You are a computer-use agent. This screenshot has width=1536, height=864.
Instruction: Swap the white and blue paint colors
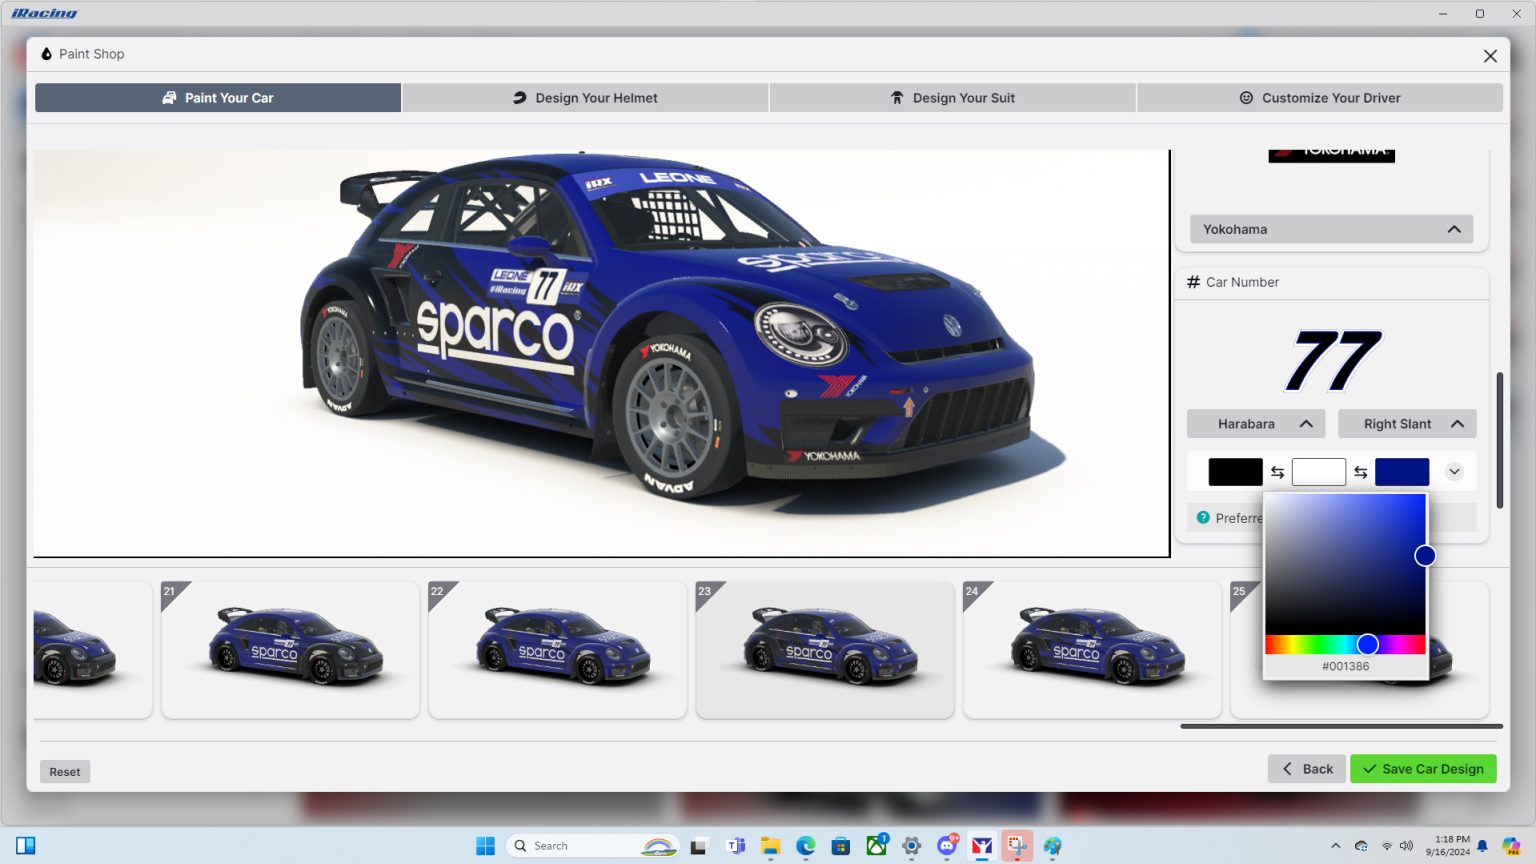coord(1360,471)
